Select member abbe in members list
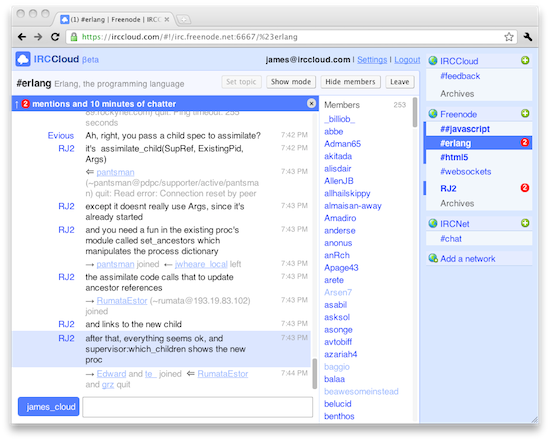 334,132
